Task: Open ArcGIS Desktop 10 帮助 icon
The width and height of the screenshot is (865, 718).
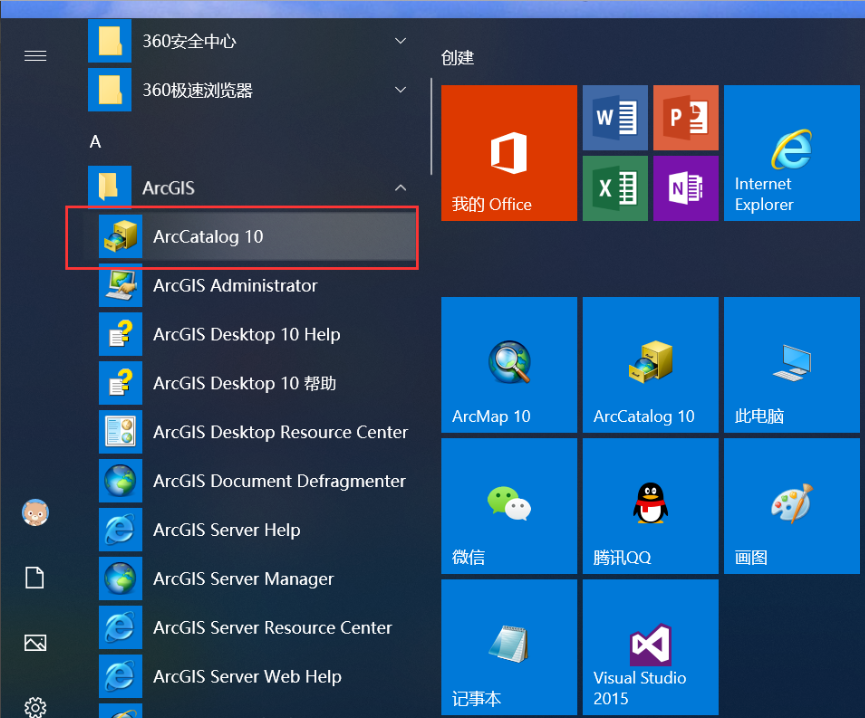Action: click(121, 383)
